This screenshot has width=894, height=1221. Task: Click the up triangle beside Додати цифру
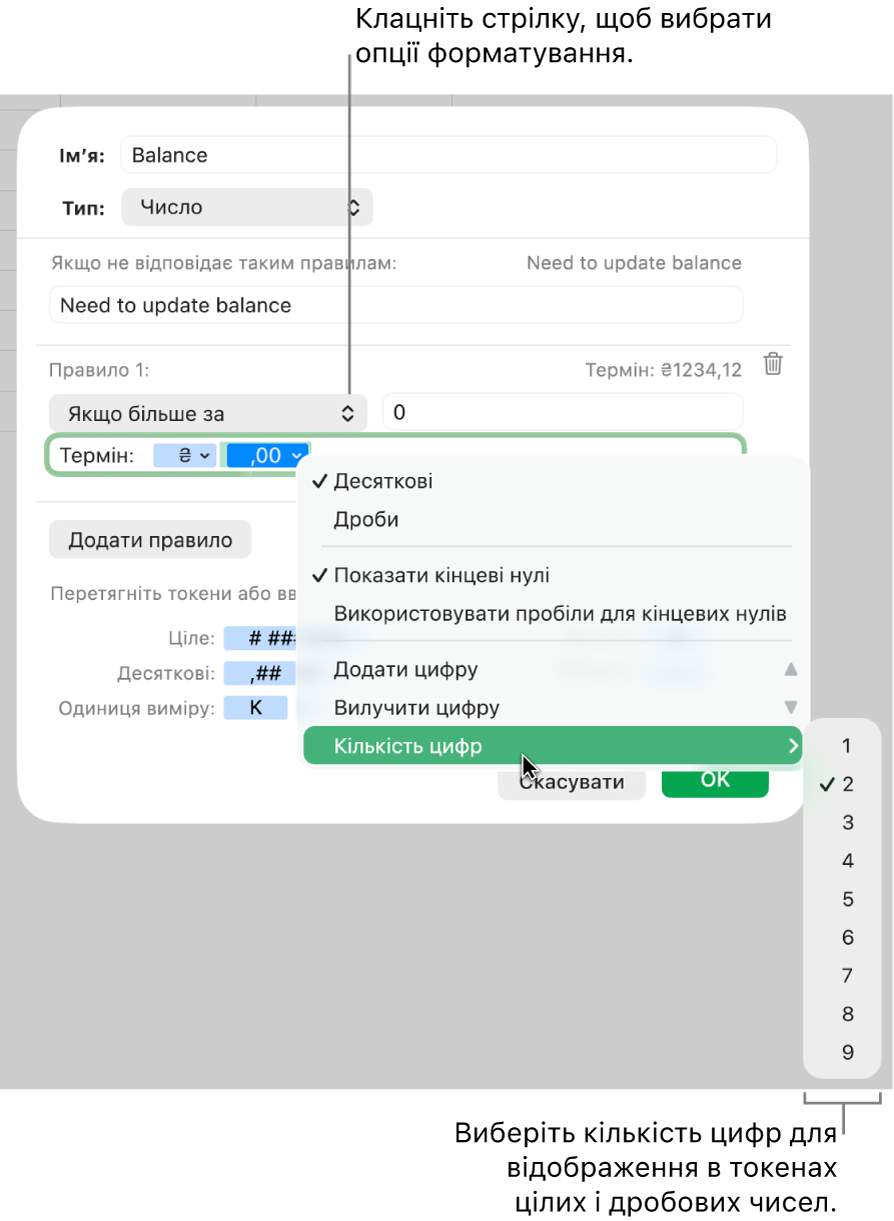point(791,669)
